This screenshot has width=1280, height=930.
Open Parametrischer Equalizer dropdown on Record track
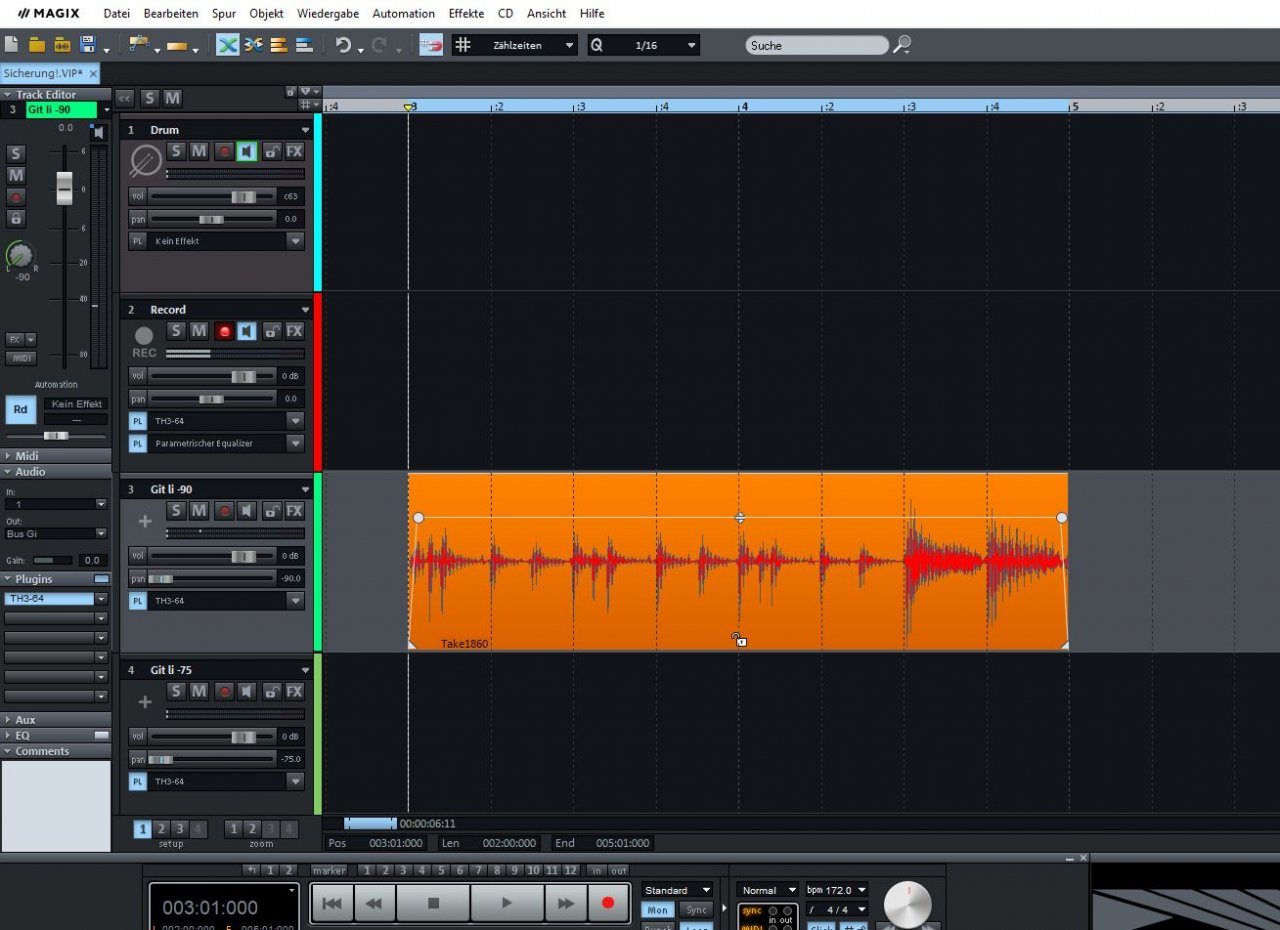click(295, 443)
